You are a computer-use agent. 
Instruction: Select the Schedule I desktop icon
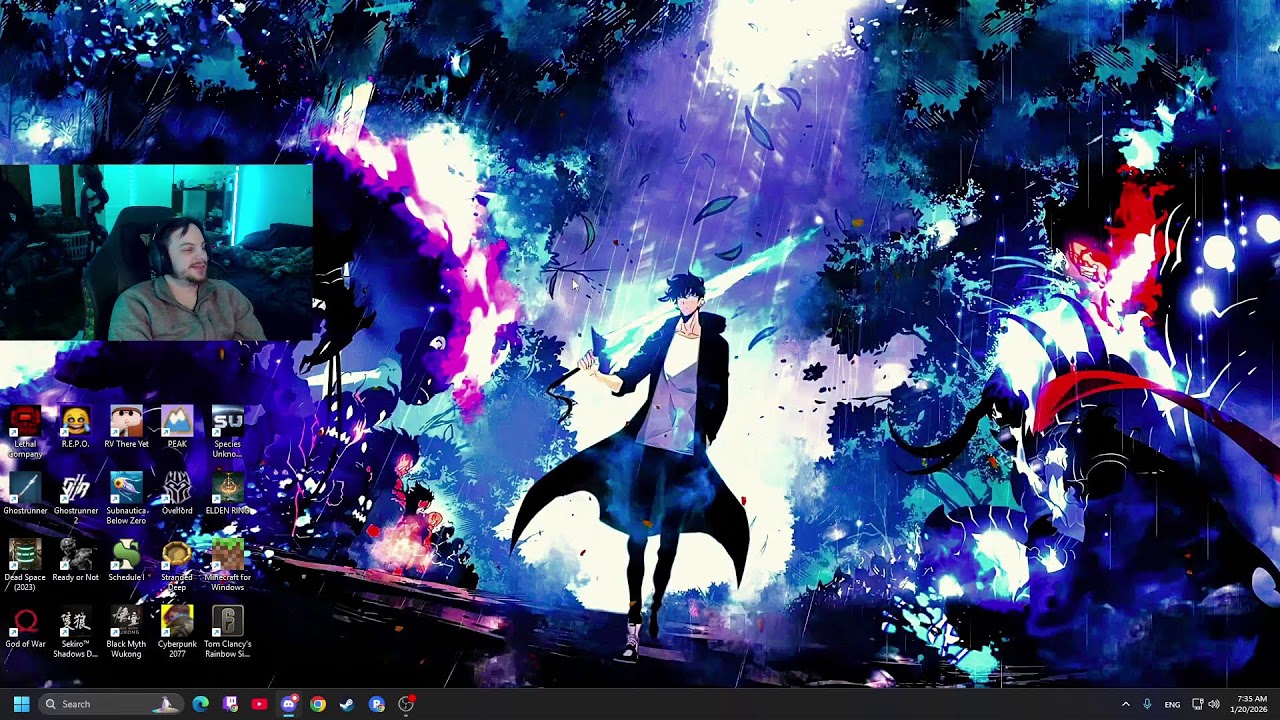pos(126,561)
